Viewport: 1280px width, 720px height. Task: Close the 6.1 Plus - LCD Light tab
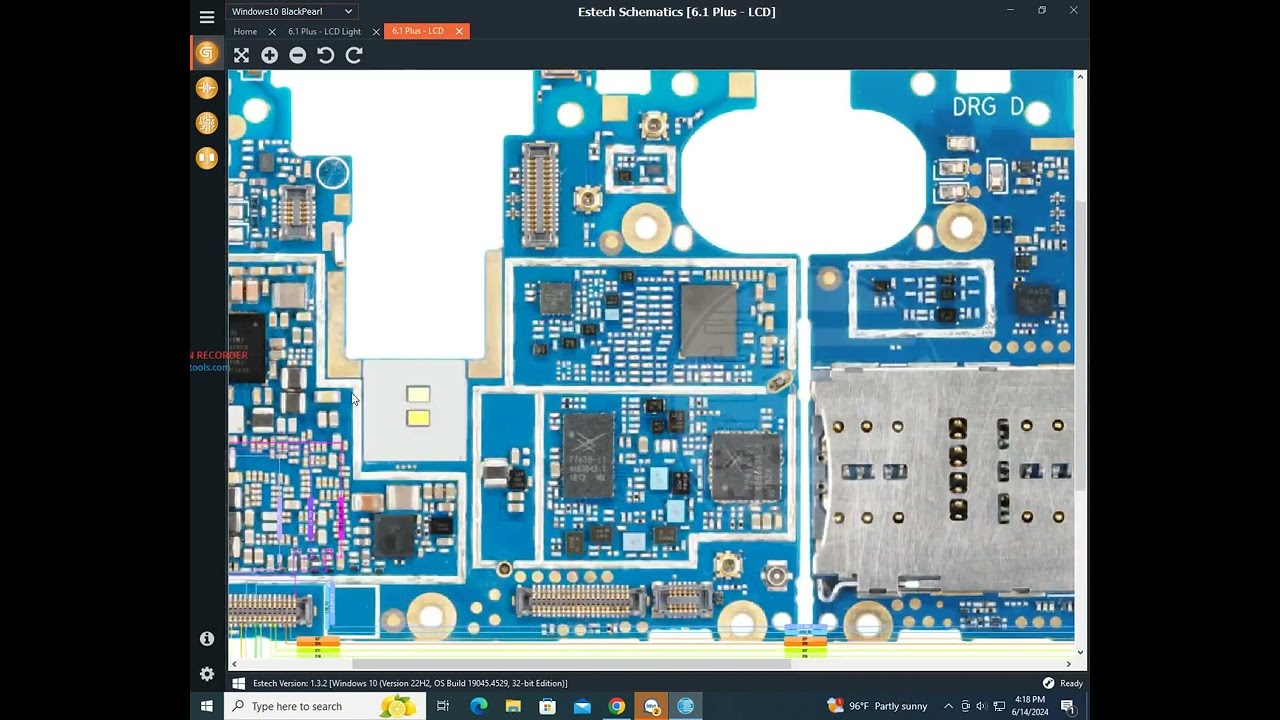pyautogui.click(x=376, y=32)
